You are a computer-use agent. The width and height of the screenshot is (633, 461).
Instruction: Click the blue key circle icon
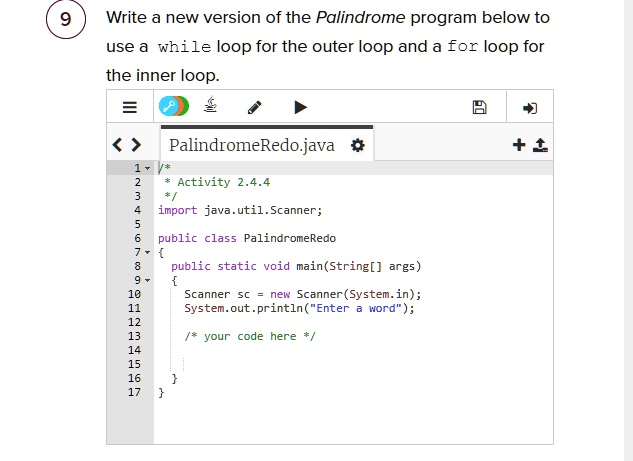pyautogui.click(x=167, y=107)
